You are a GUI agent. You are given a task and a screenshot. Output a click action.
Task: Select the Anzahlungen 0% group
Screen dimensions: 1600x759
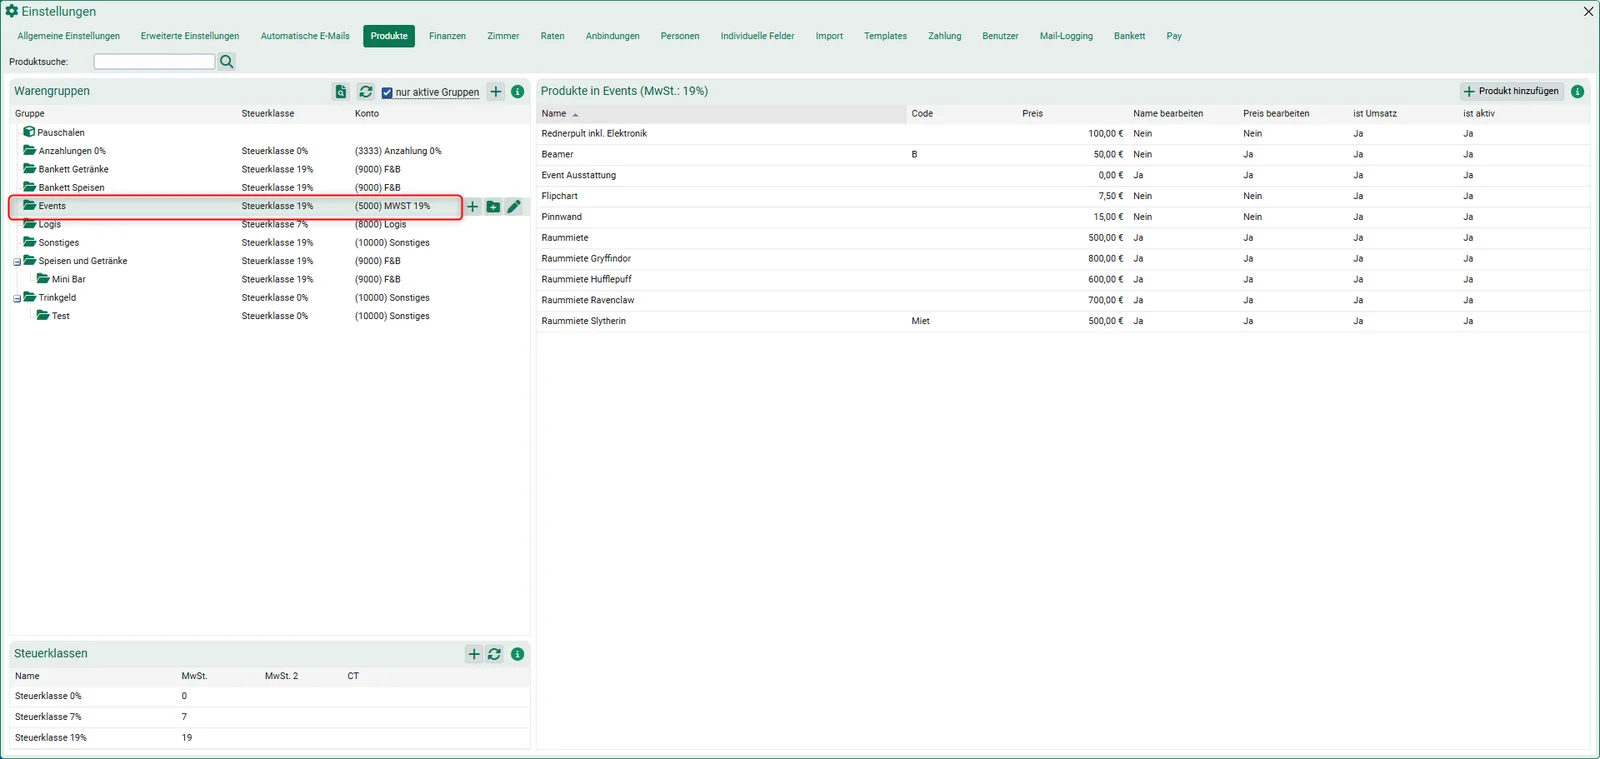(270, 151)
